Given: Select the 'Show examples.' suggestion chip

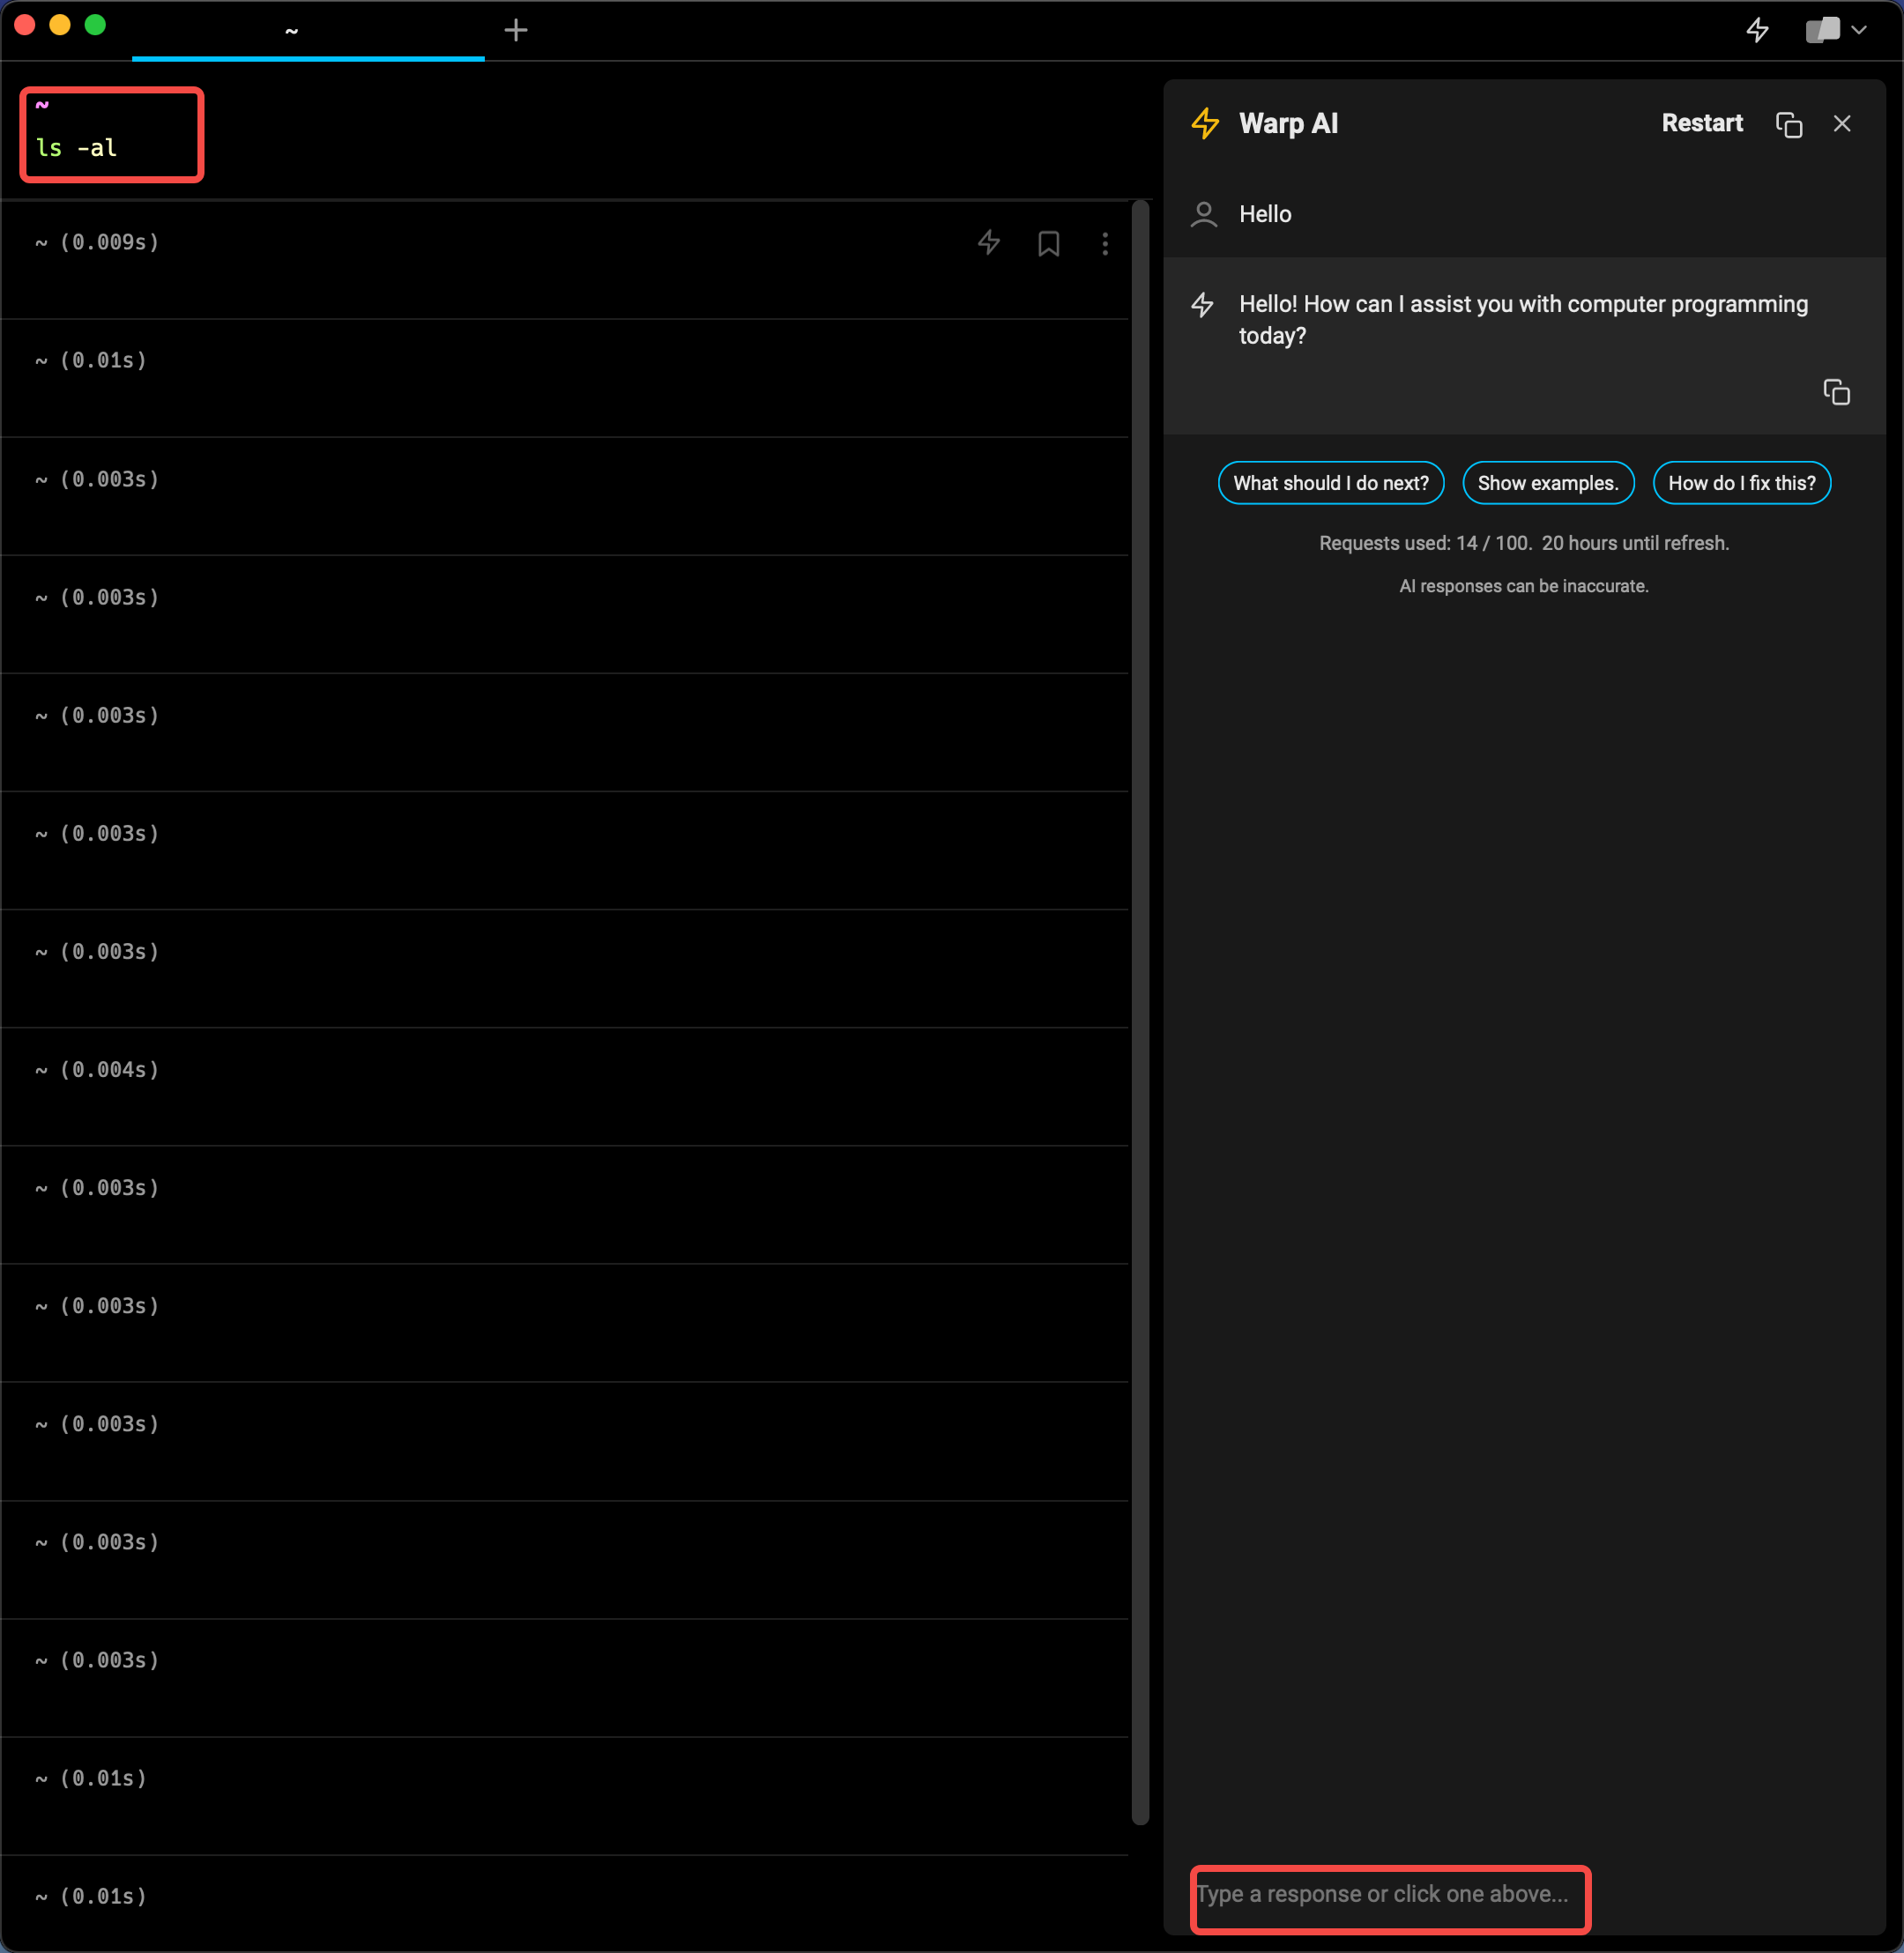Looking at the screenshot, I should 1548,483.
